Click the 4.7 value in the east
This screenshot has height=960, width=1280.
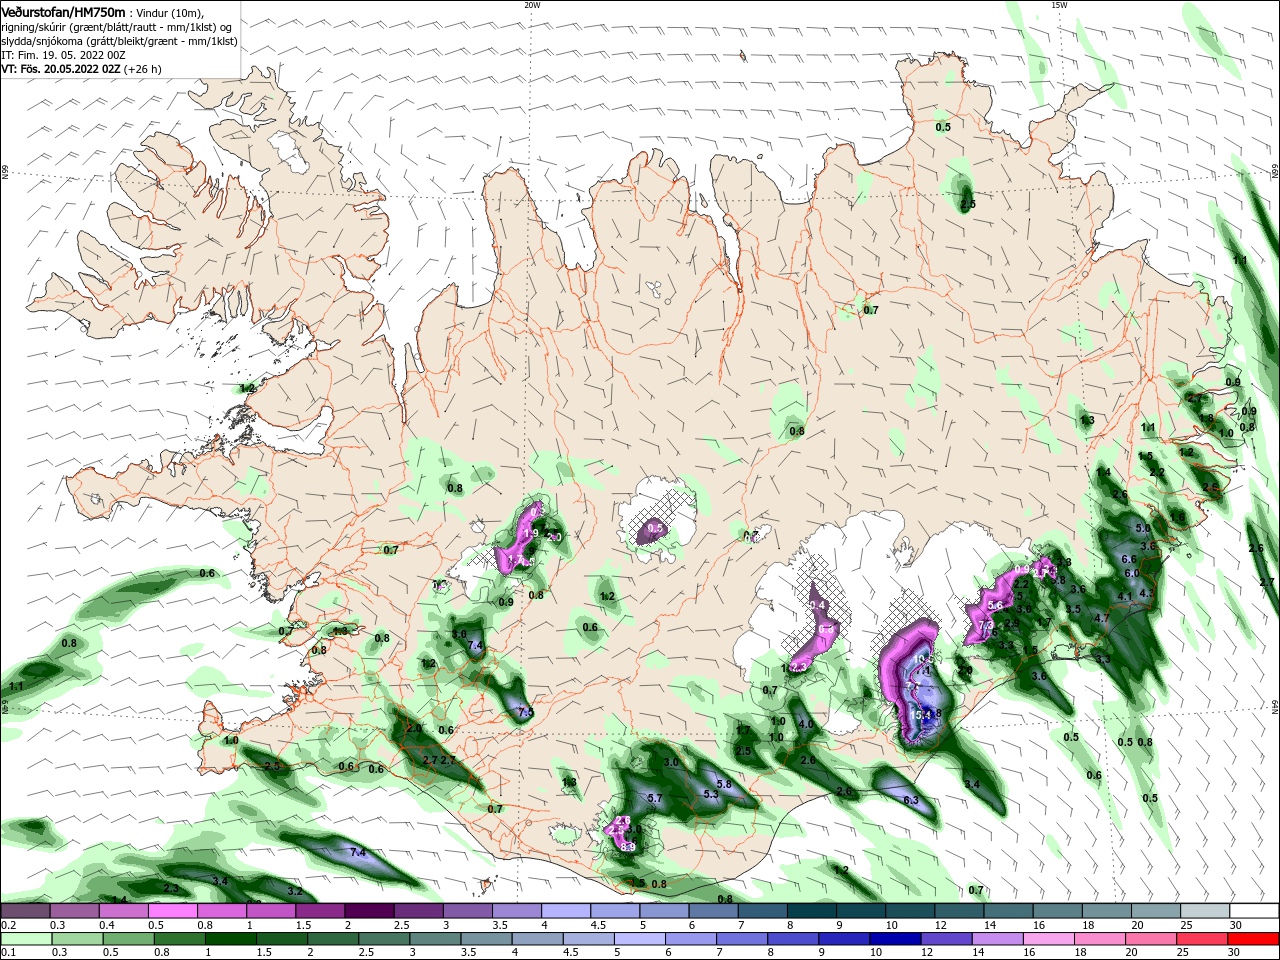[x=1102, y=618]
